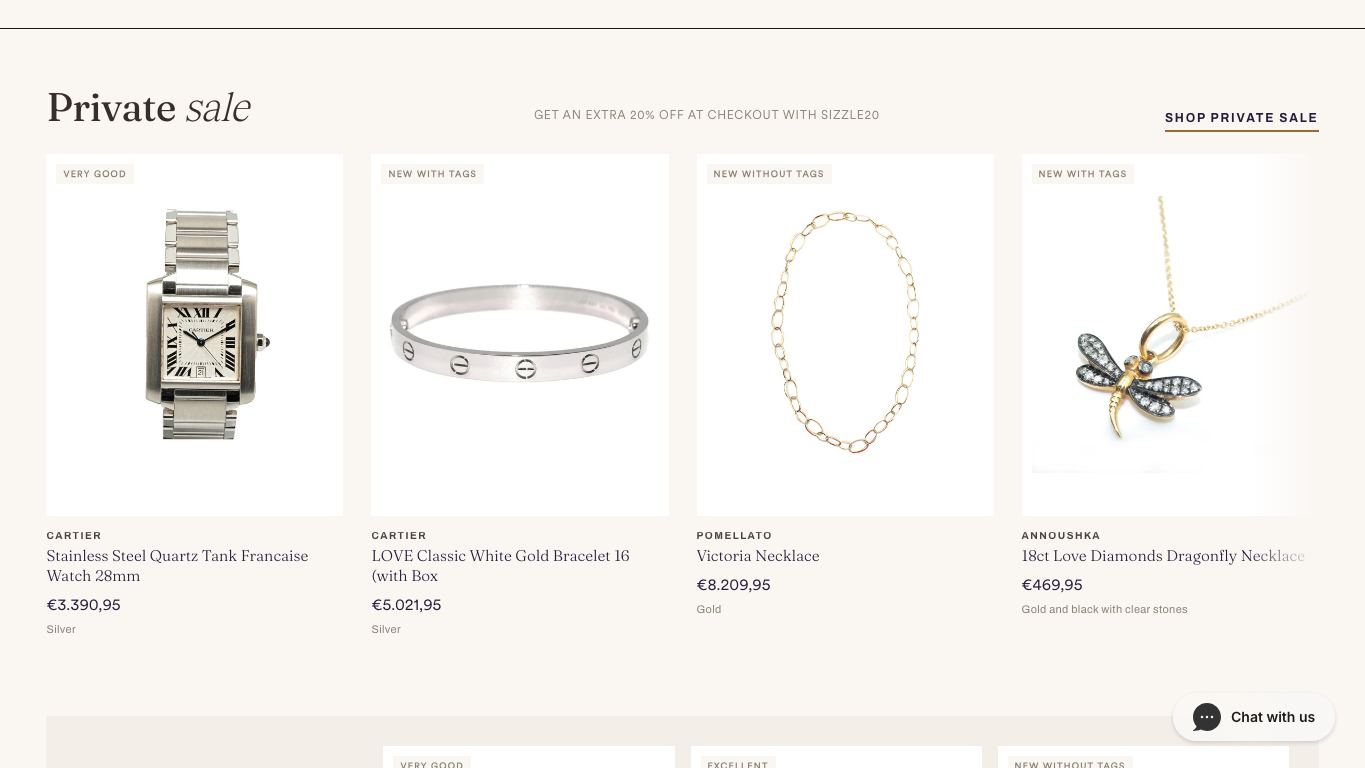The width and height of the screenshot is (1365, 768).
Task: Click the chat bubble icon
Action: click(1207, 717)
